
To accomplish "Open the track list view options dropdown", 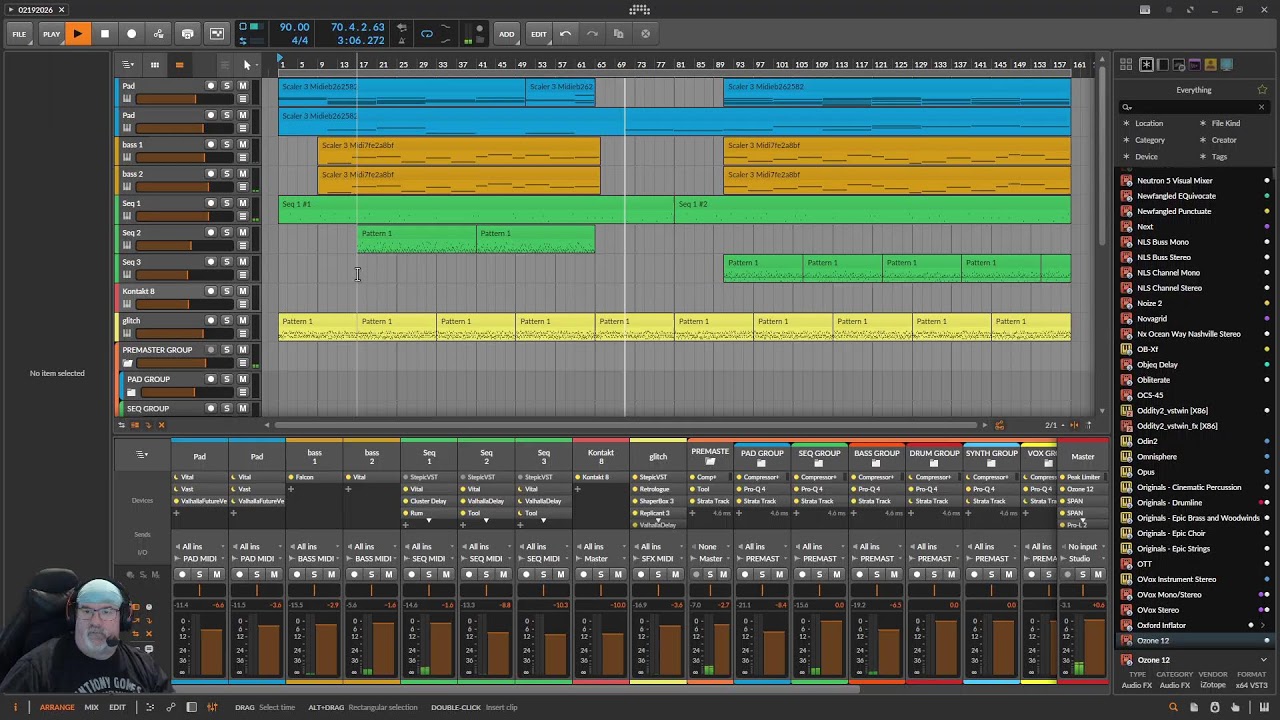I will 128,65.
